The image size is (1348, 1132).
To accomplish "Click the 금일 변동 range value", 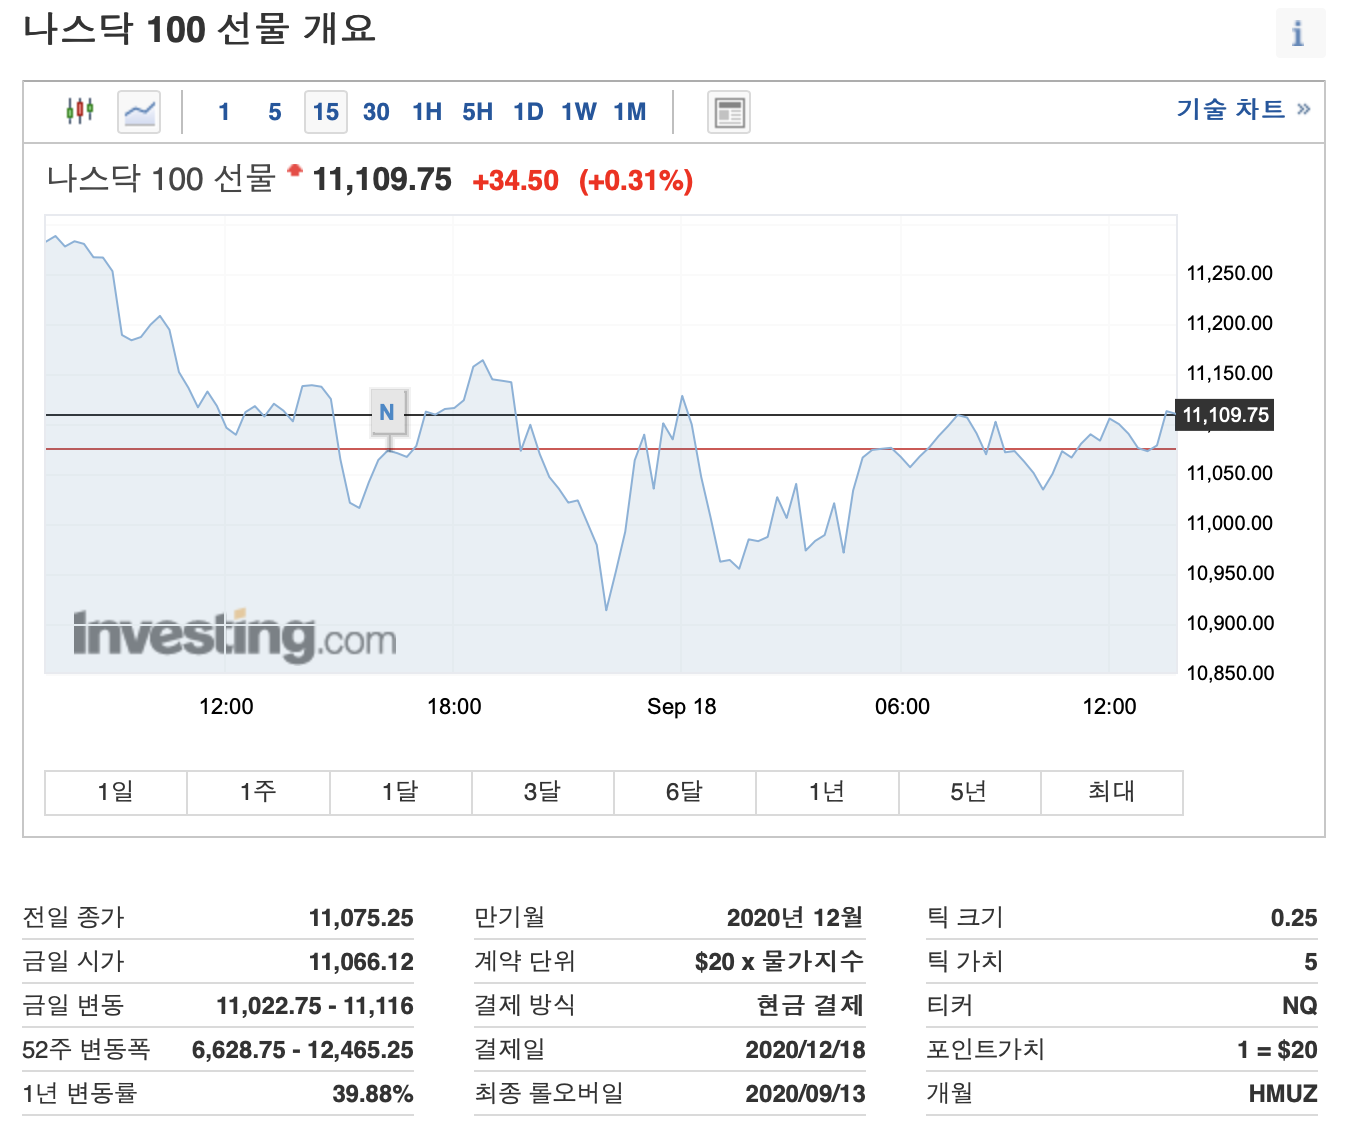I will coord(315,1006).
